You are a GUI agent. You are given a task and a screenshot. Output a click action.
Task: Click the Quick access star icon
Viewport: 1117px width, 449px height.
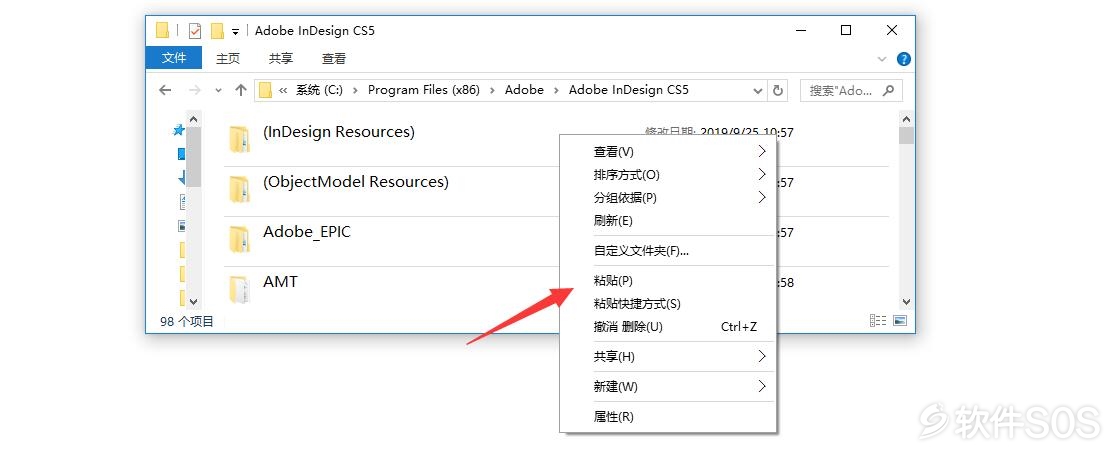pyautogui.click(x=180, y=130)
